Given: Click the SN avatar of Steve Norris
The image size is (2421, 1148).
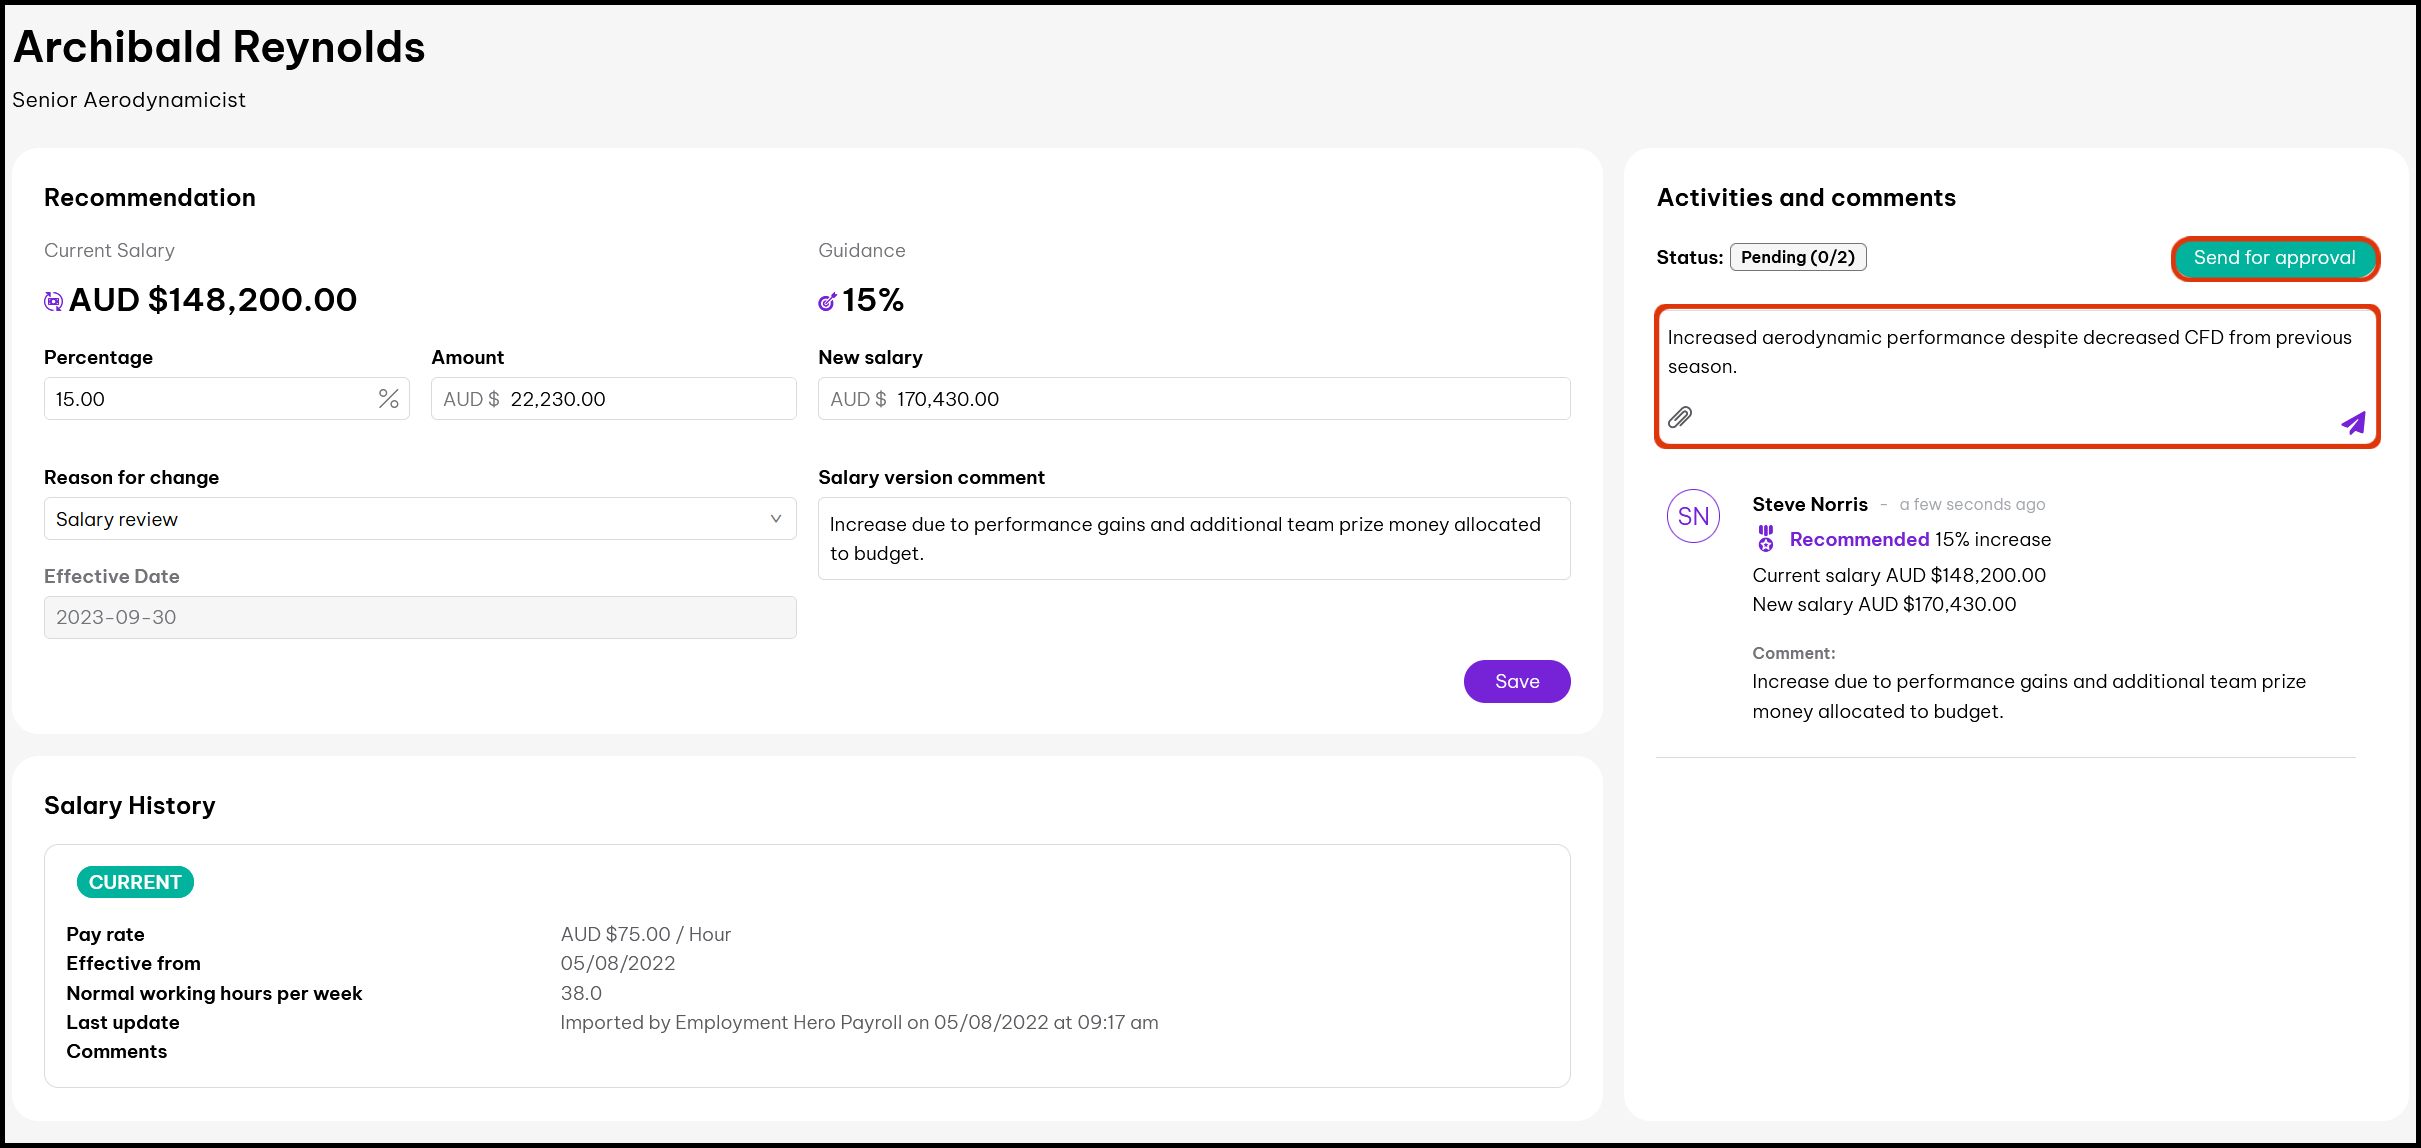Looking at the screenshot, I should tap(1693, 516).
